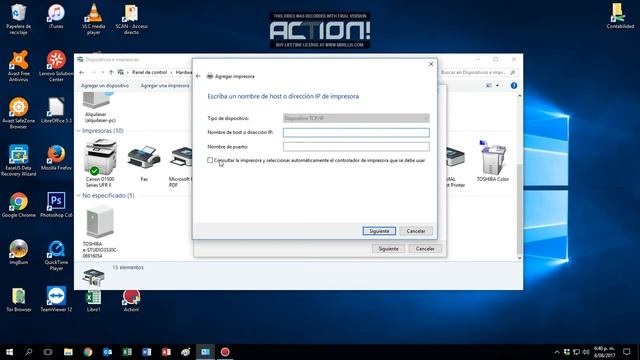This screenshot has width=640, height=360.
Task: Go back in the Devices window navigation
Action: click(x=82, y=72)
